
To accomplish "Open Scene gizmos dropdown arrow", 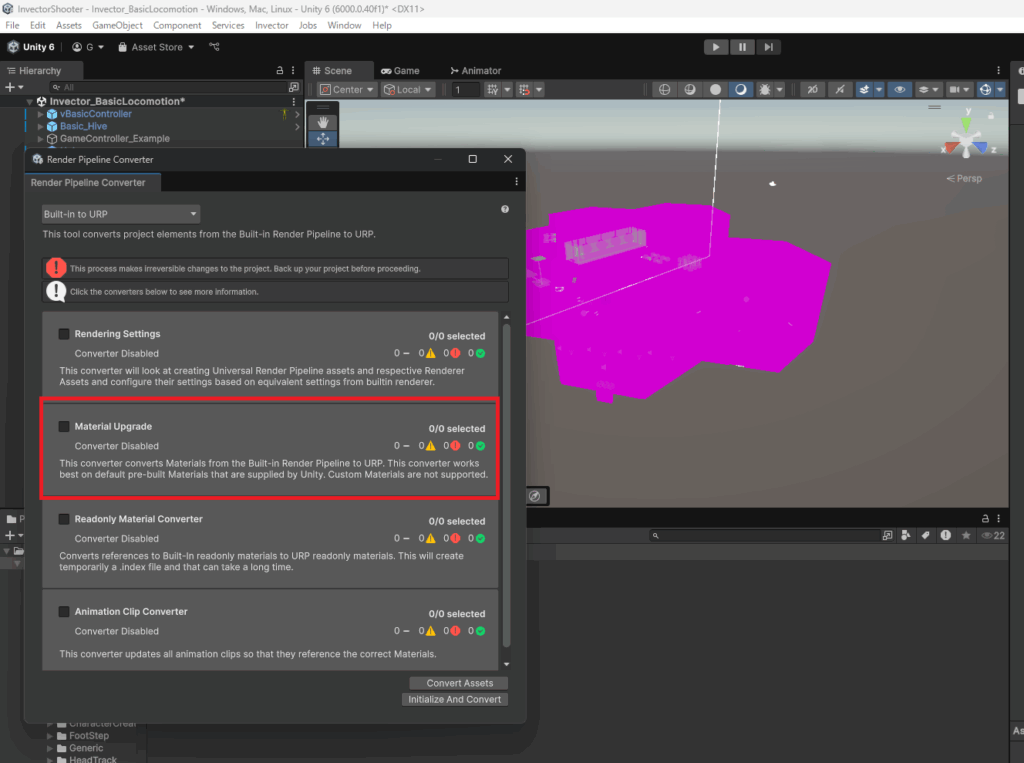I will point(1000,89).
